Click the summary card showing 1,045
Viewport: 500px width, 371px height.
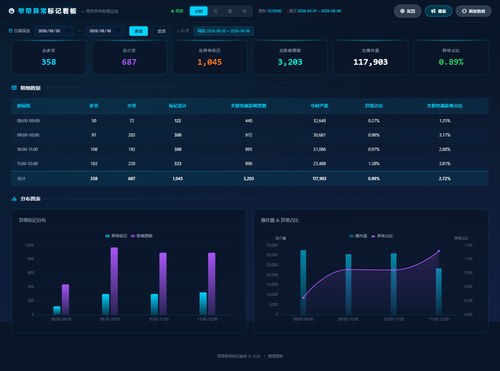coord(210,57)
